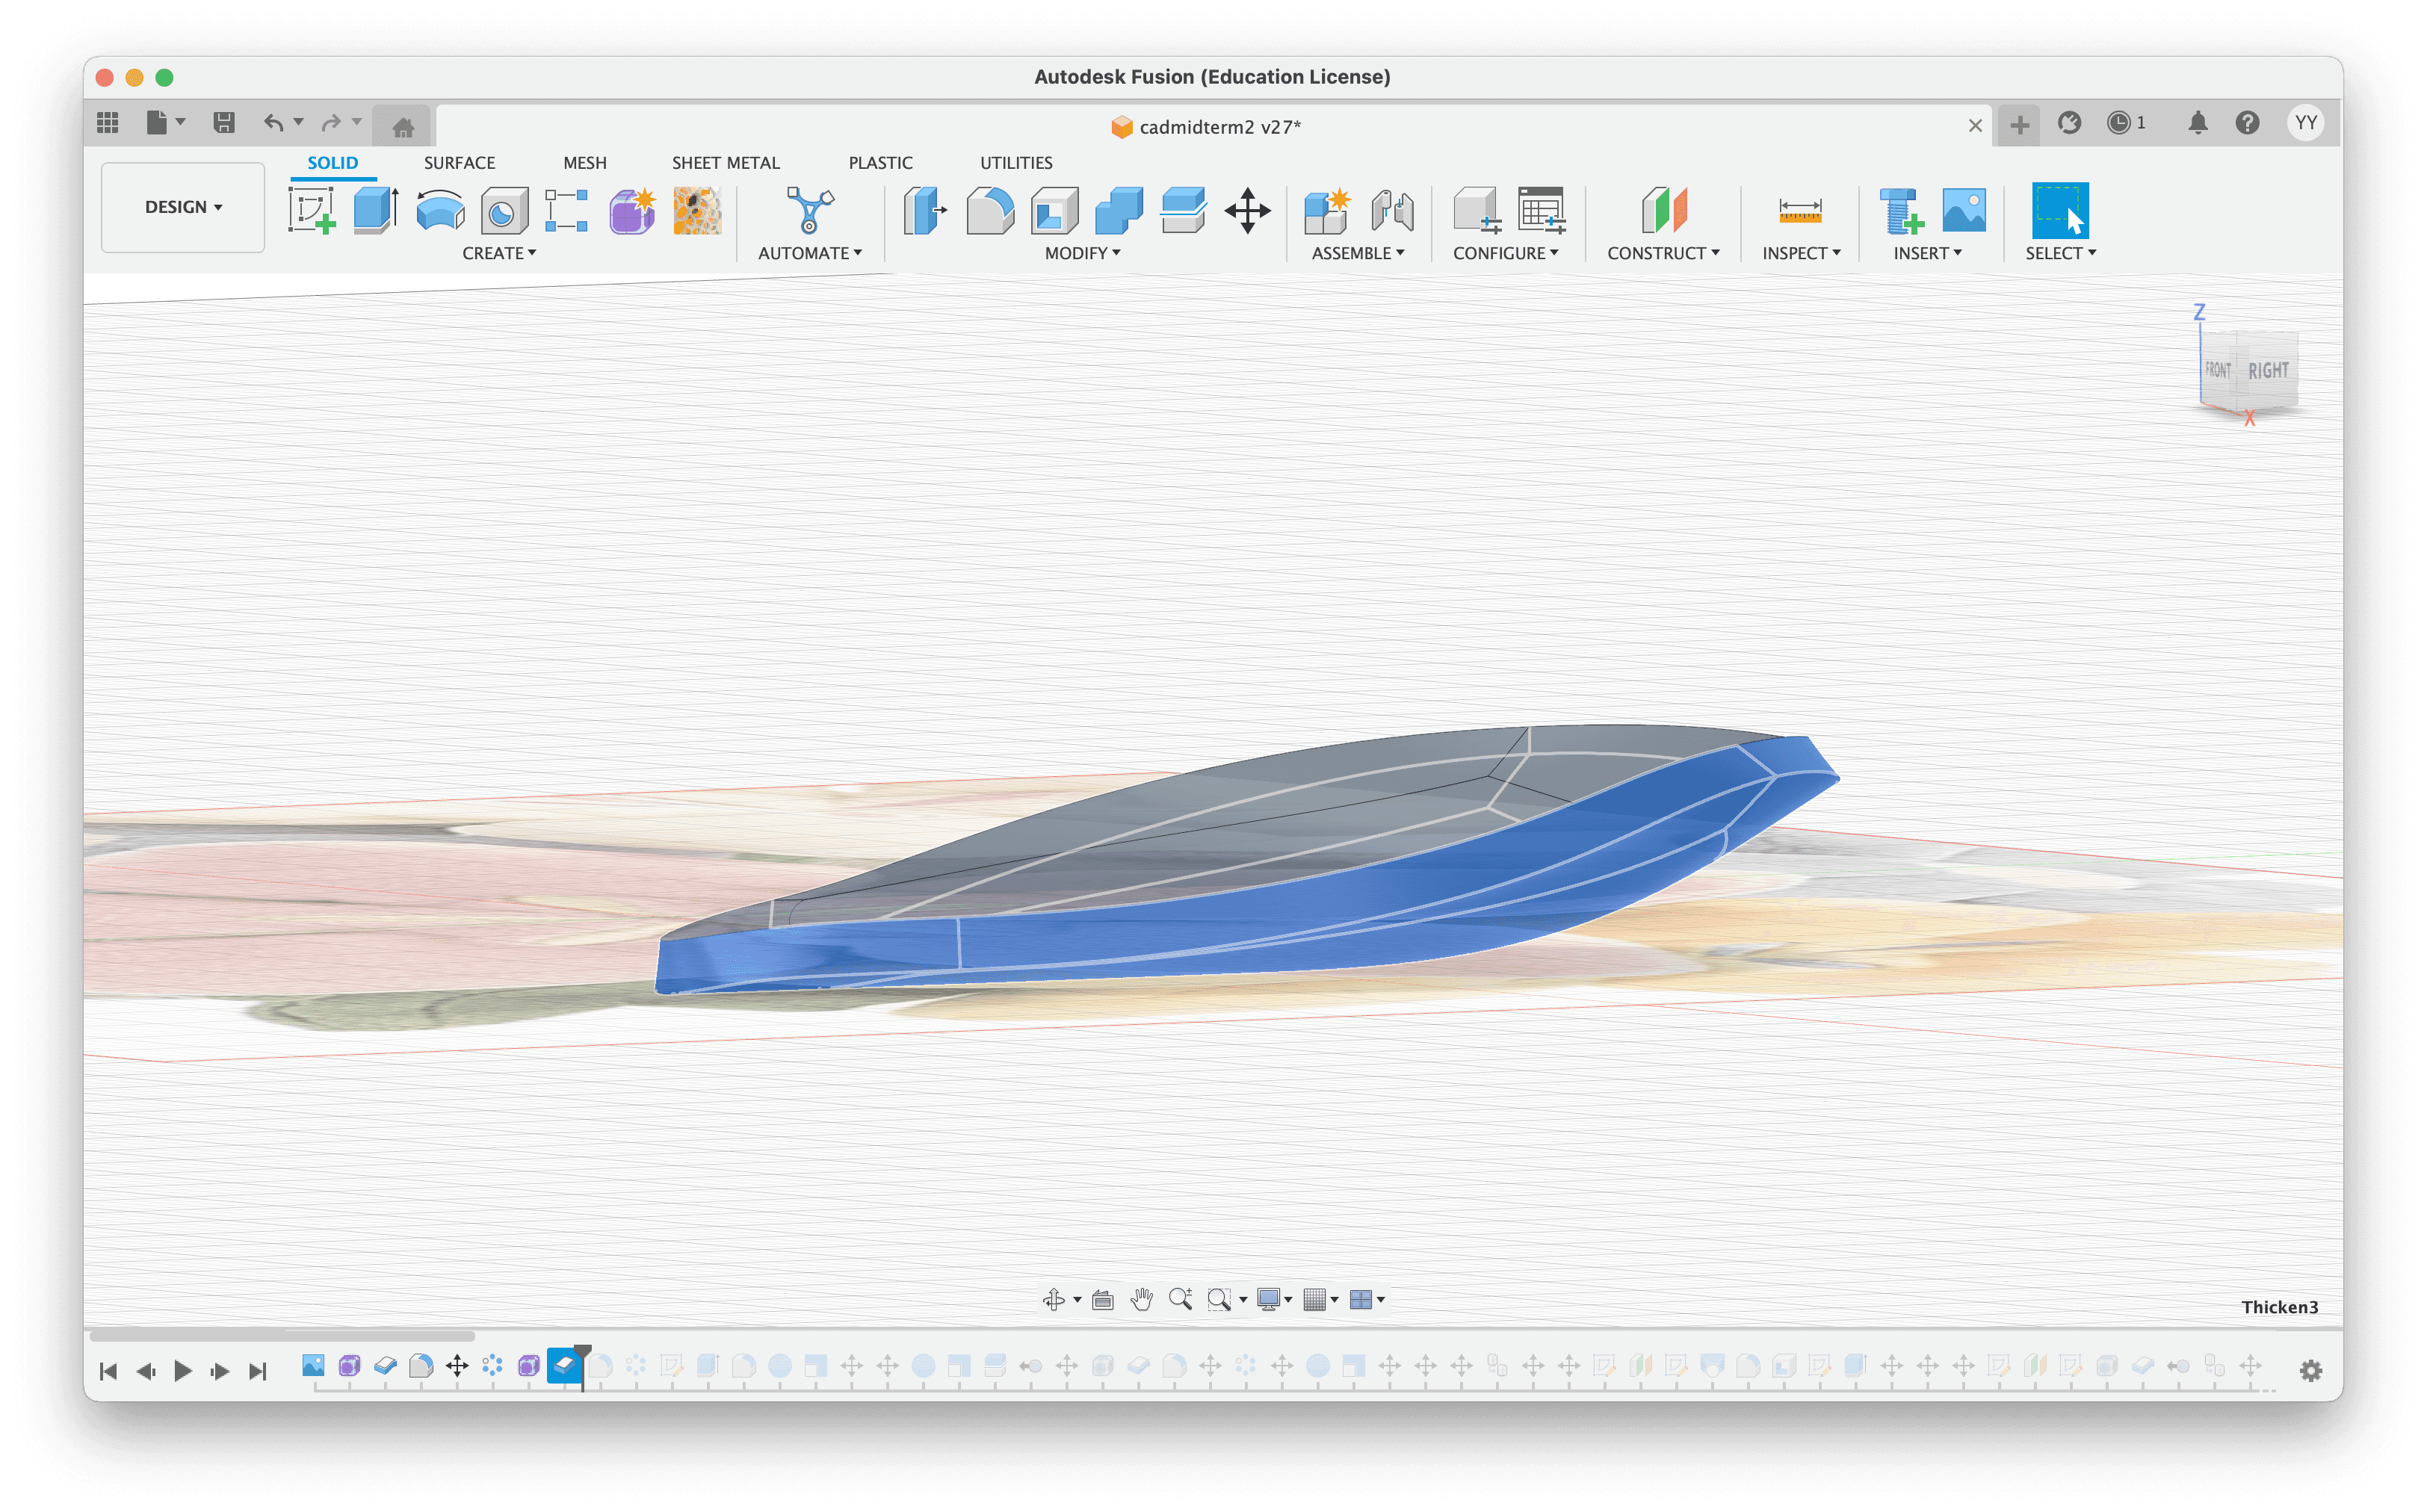Open the Grid and Snaps settings dropdown
This screenshot has width=2427, height=1512.
[1321, 1299]
